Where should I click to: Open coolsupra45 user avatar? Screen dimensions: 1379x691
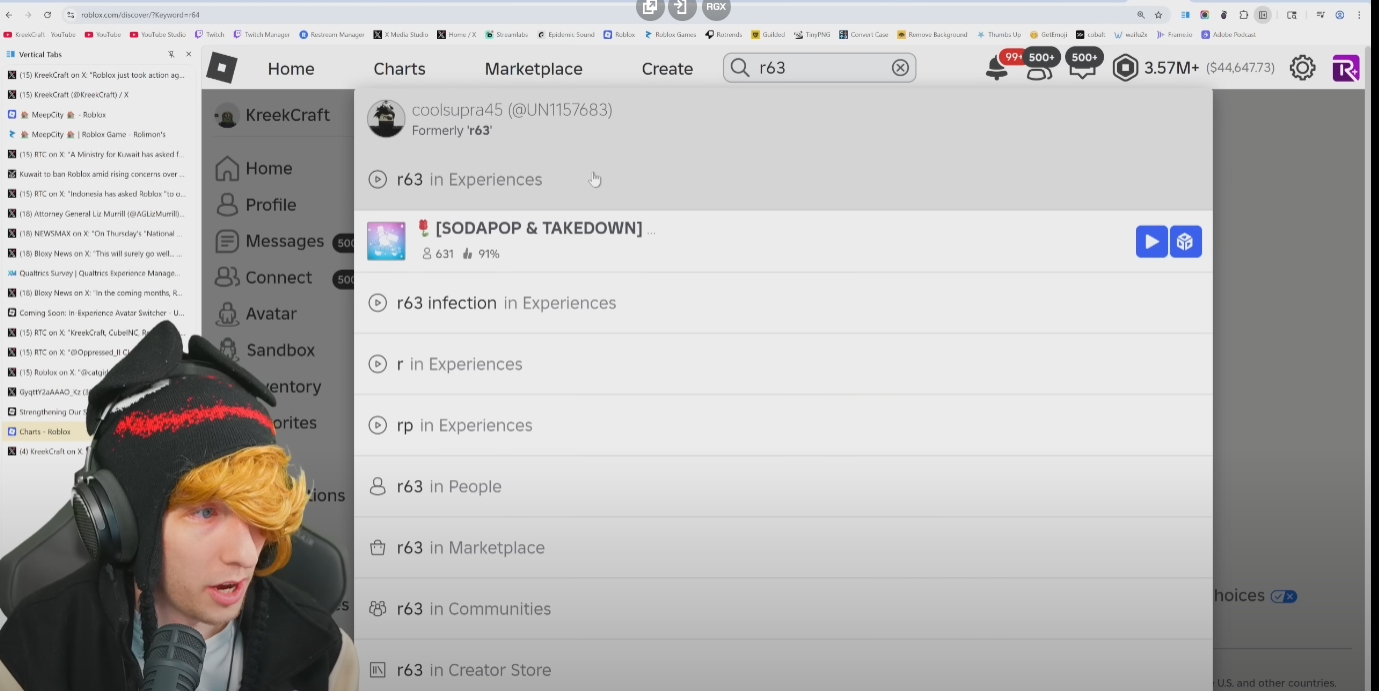(386, 118)
